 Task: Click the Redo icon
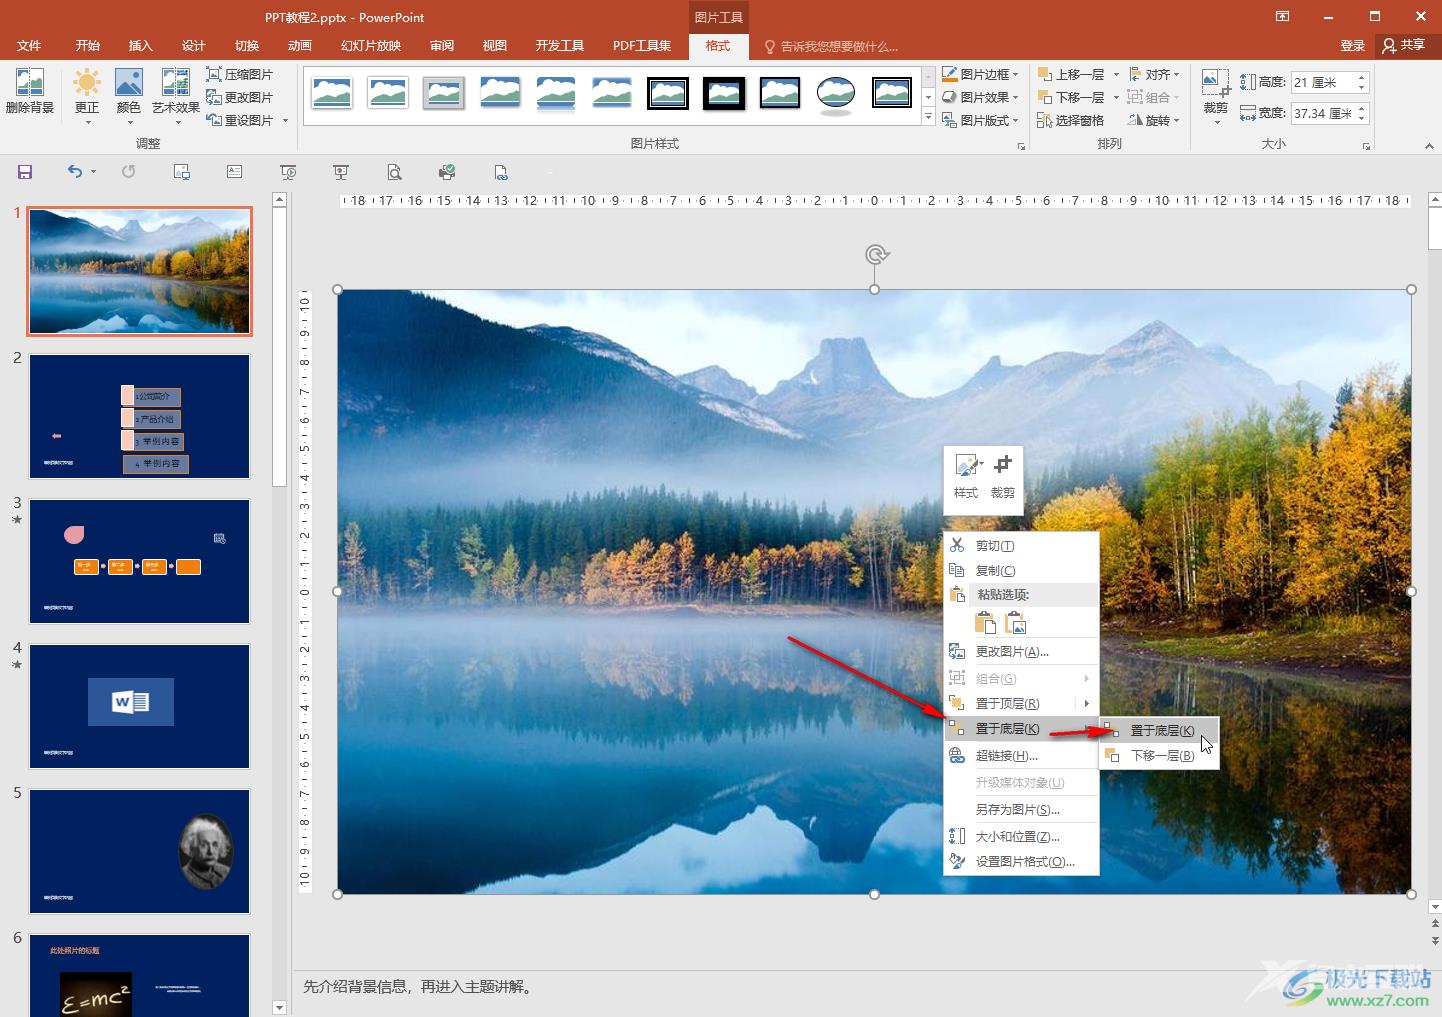tap(128, 172)
